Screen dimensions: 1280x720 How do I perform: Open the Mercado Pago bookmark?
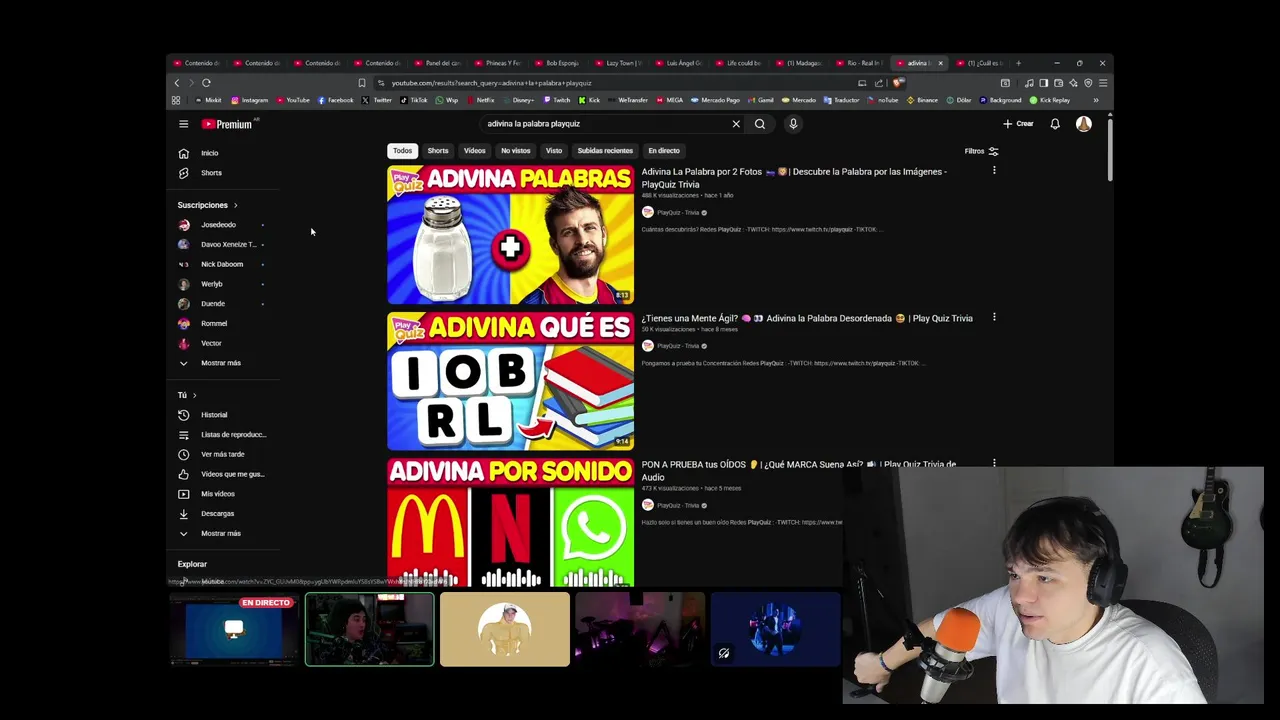click(x=713, y=100)
